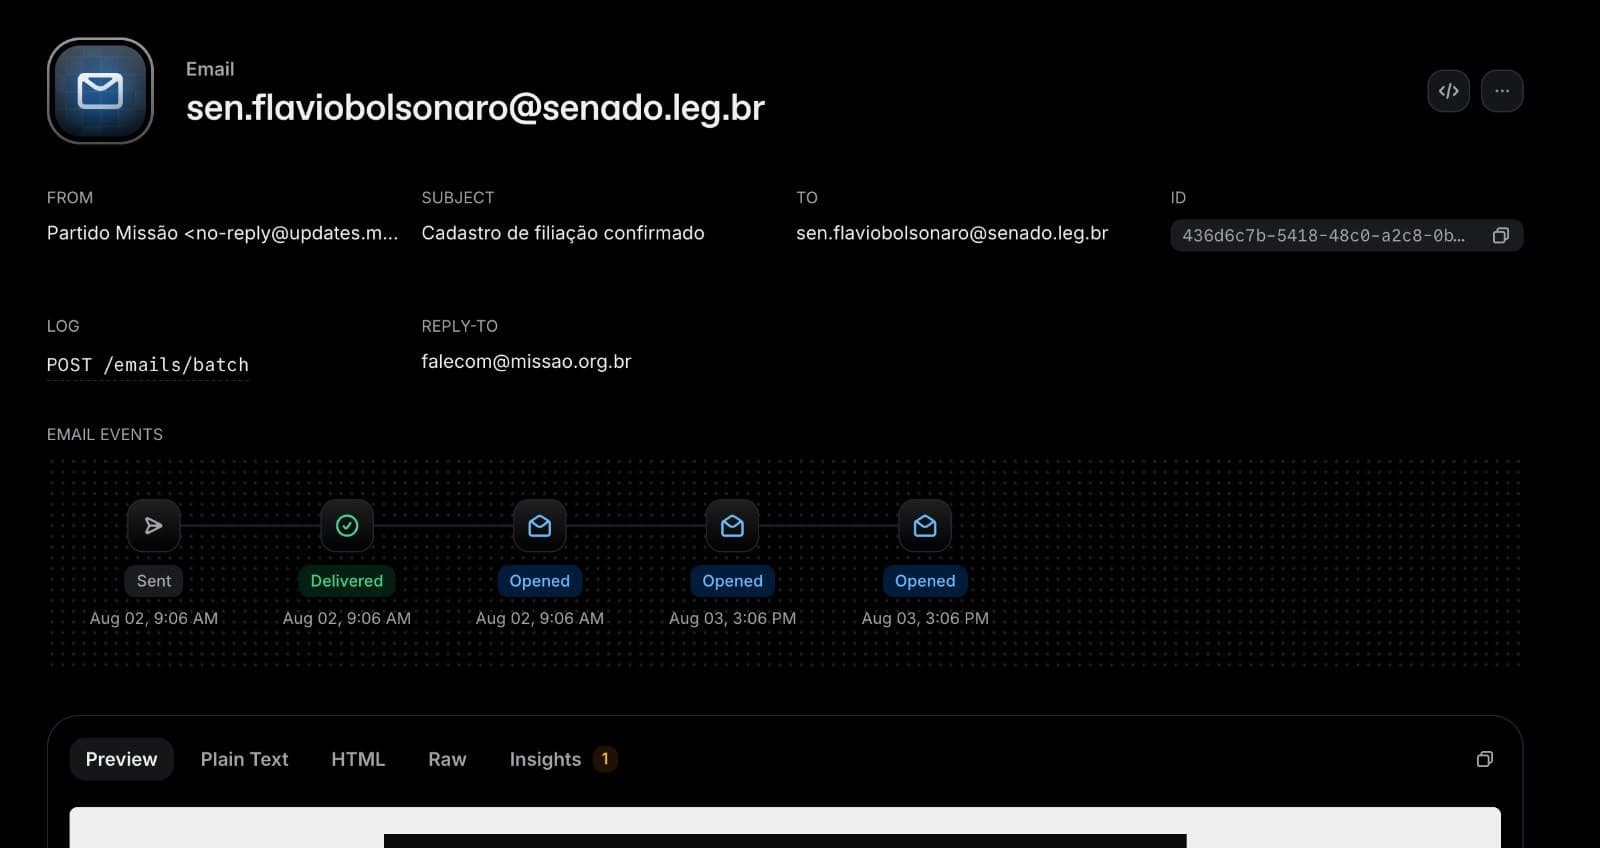Click the page title email address heading

[475, 107]
